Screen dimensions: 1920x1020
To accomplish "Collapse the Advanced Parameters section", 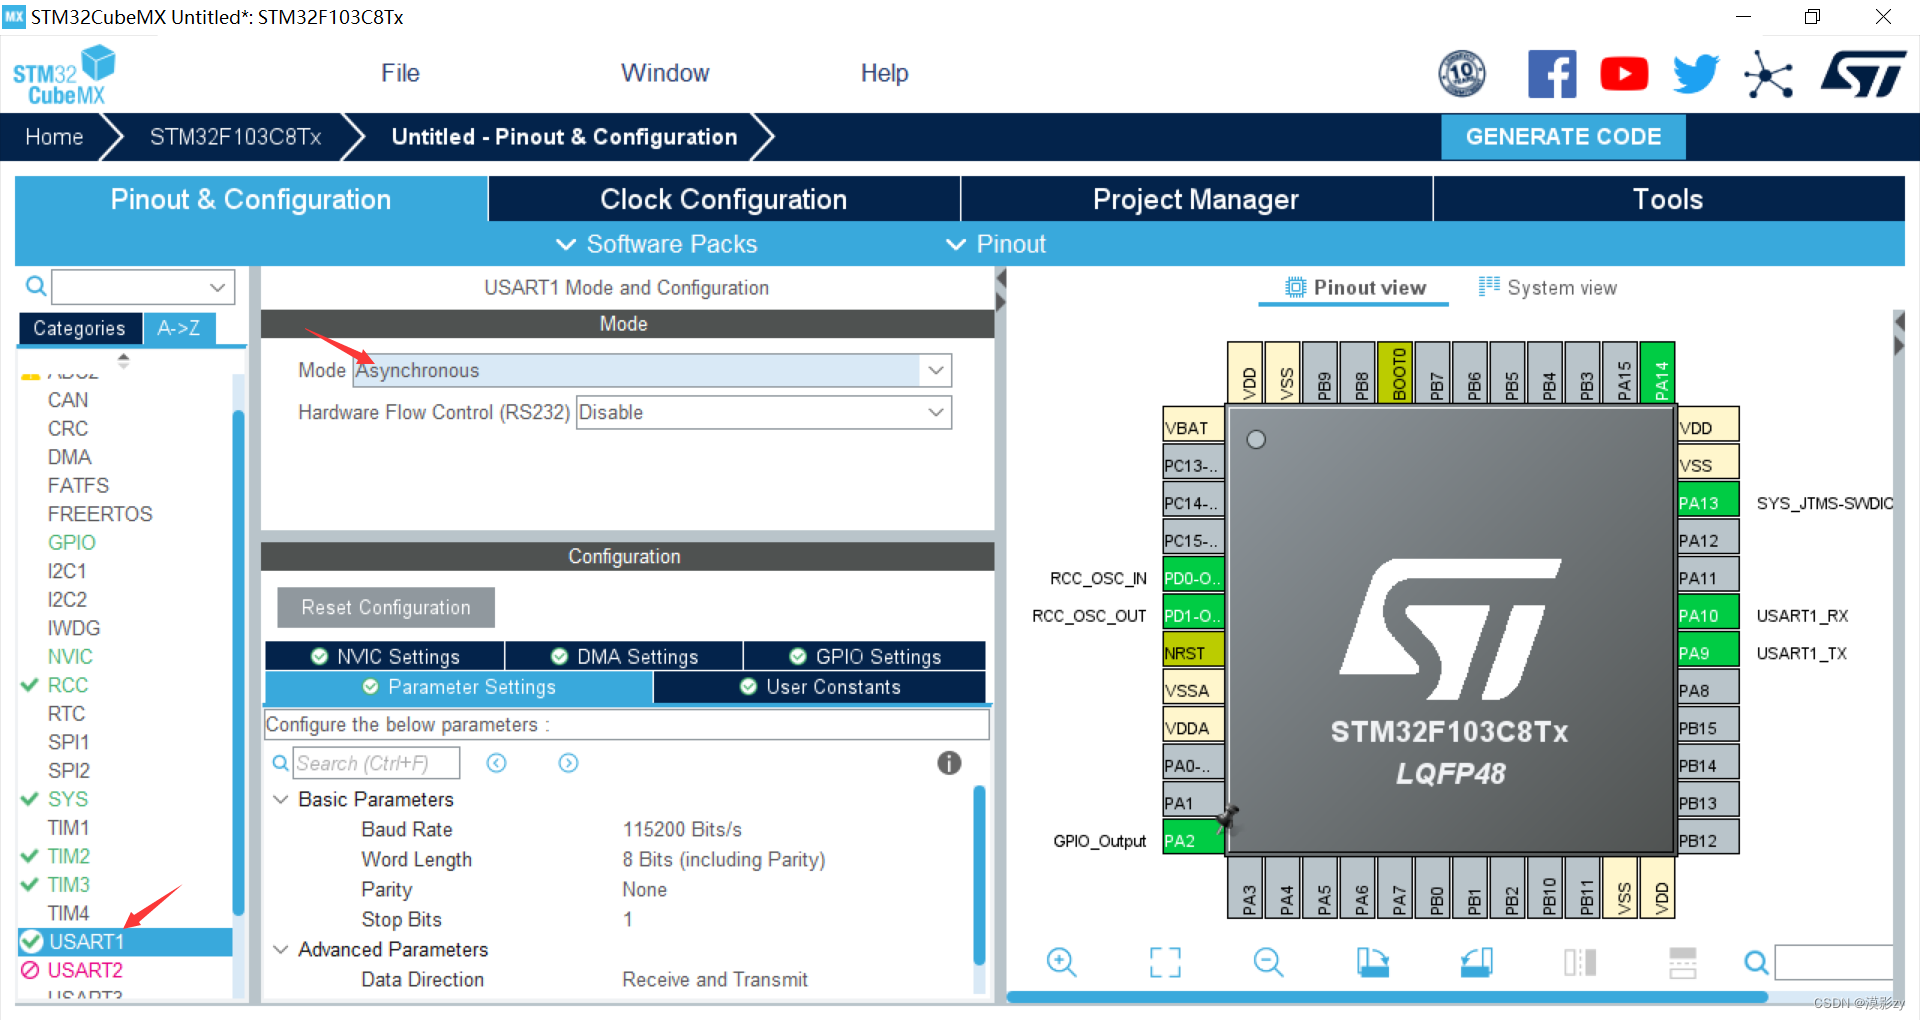I will (281, 949).
